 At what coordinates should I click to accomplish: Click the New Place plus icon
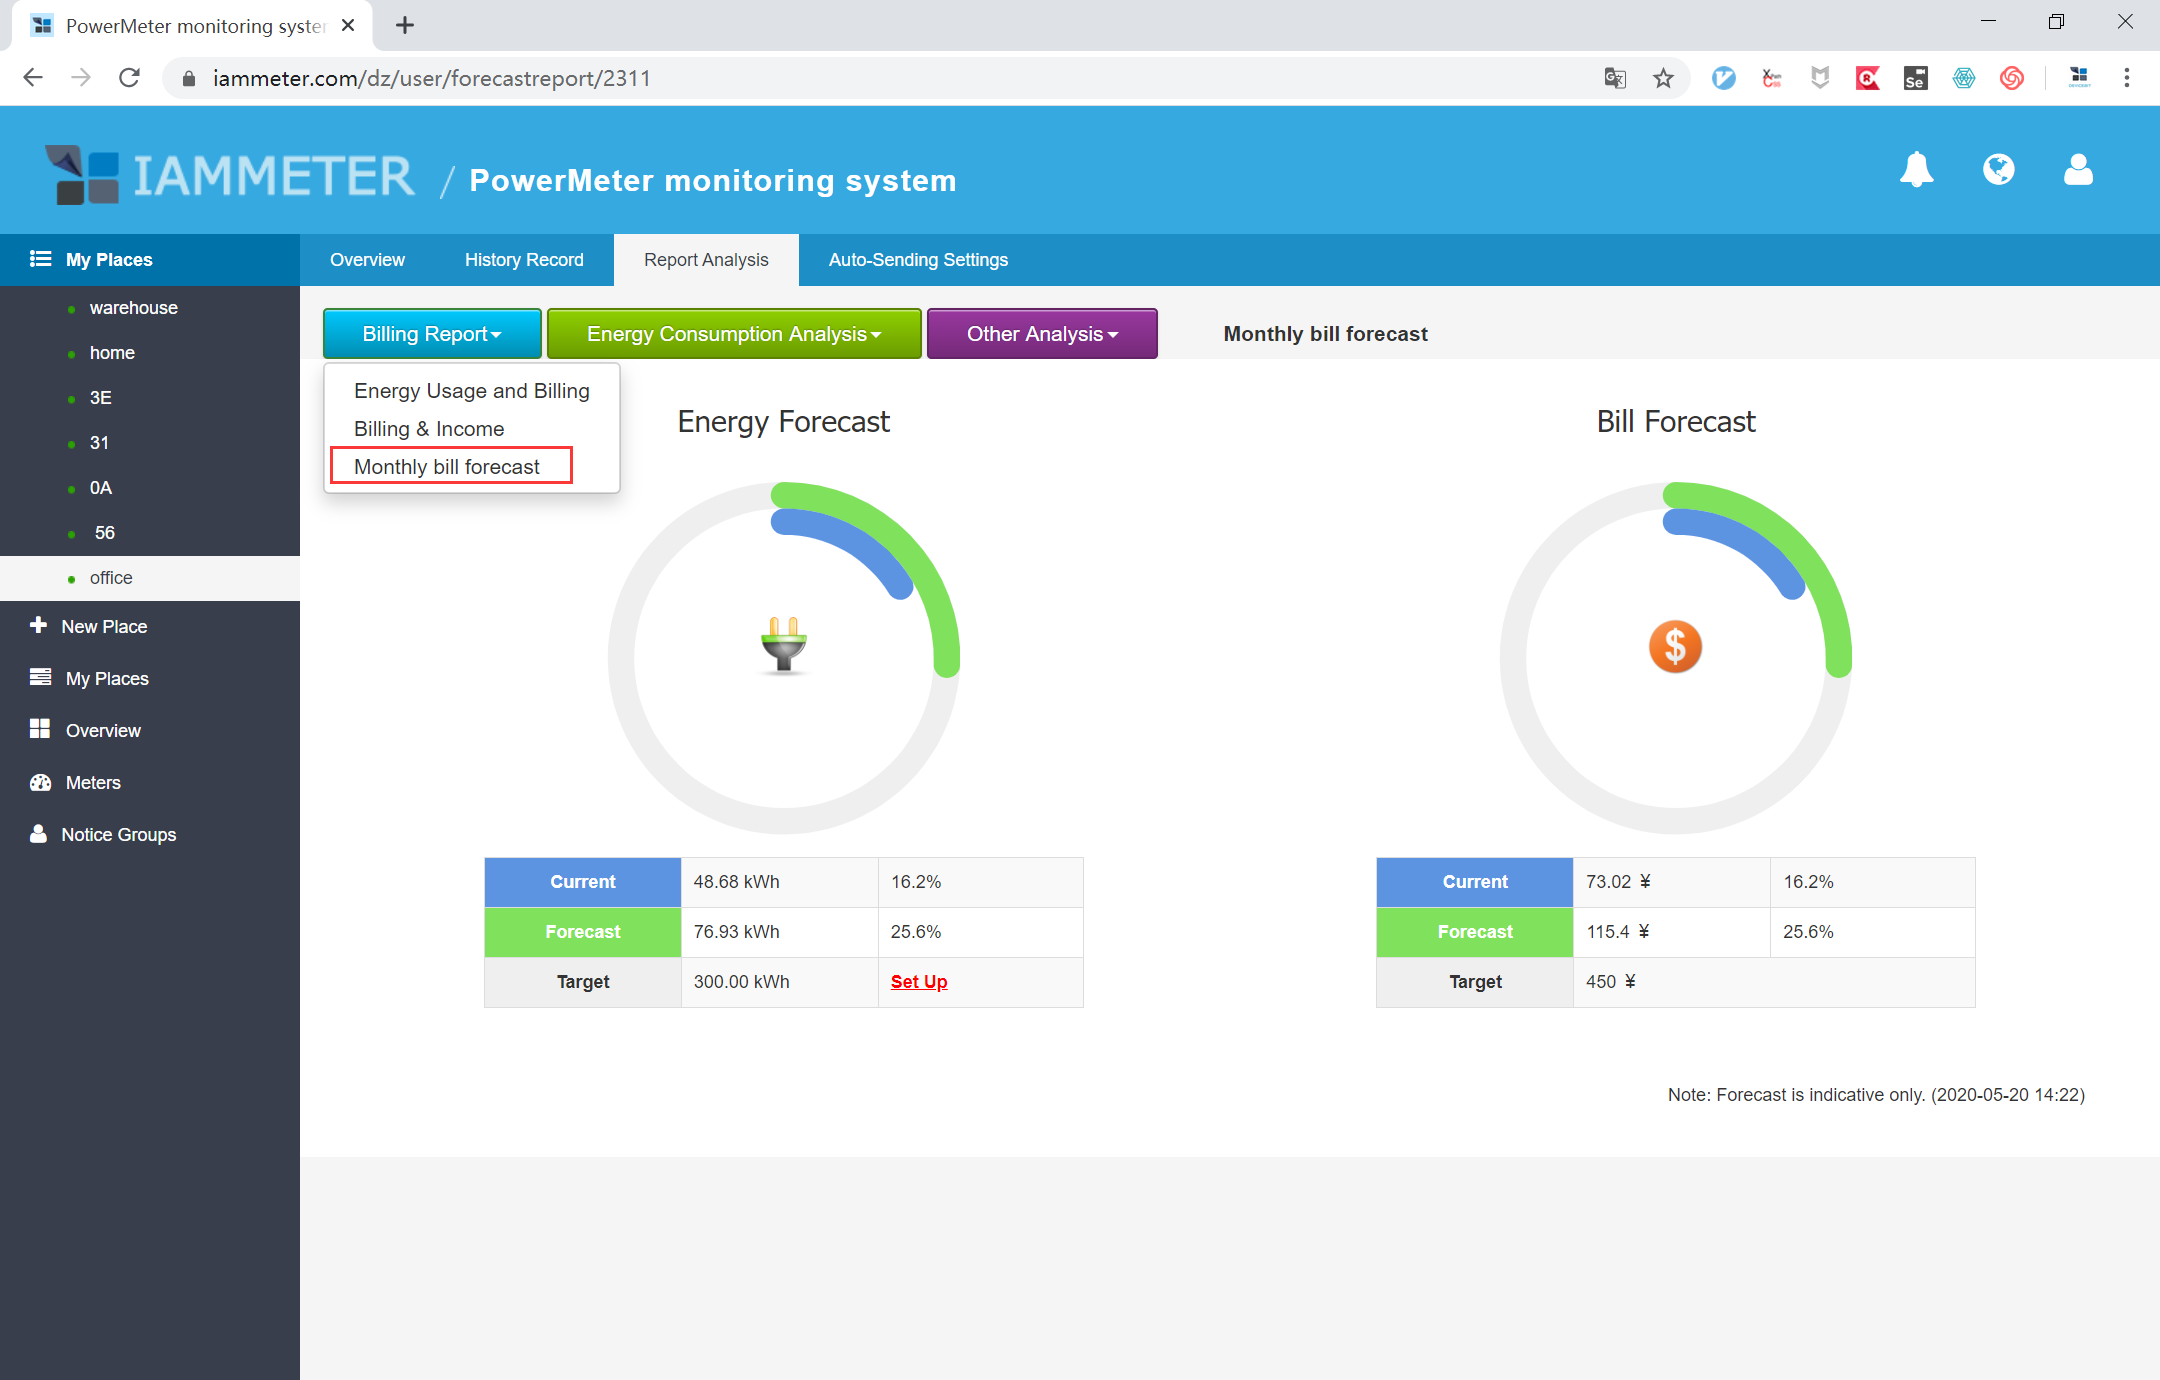pos(39,625)
